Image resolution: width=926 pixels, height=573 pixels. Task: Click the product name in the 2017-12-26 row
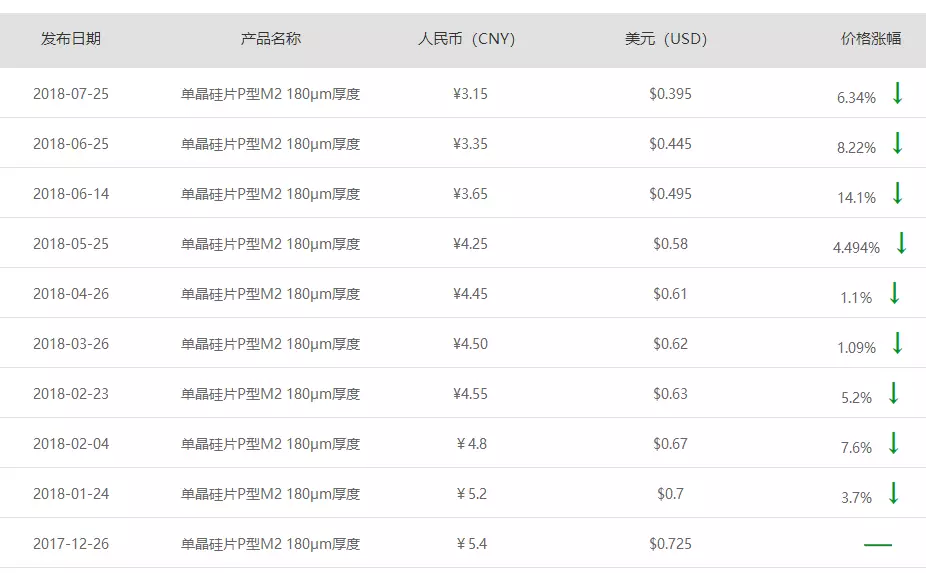270,543
